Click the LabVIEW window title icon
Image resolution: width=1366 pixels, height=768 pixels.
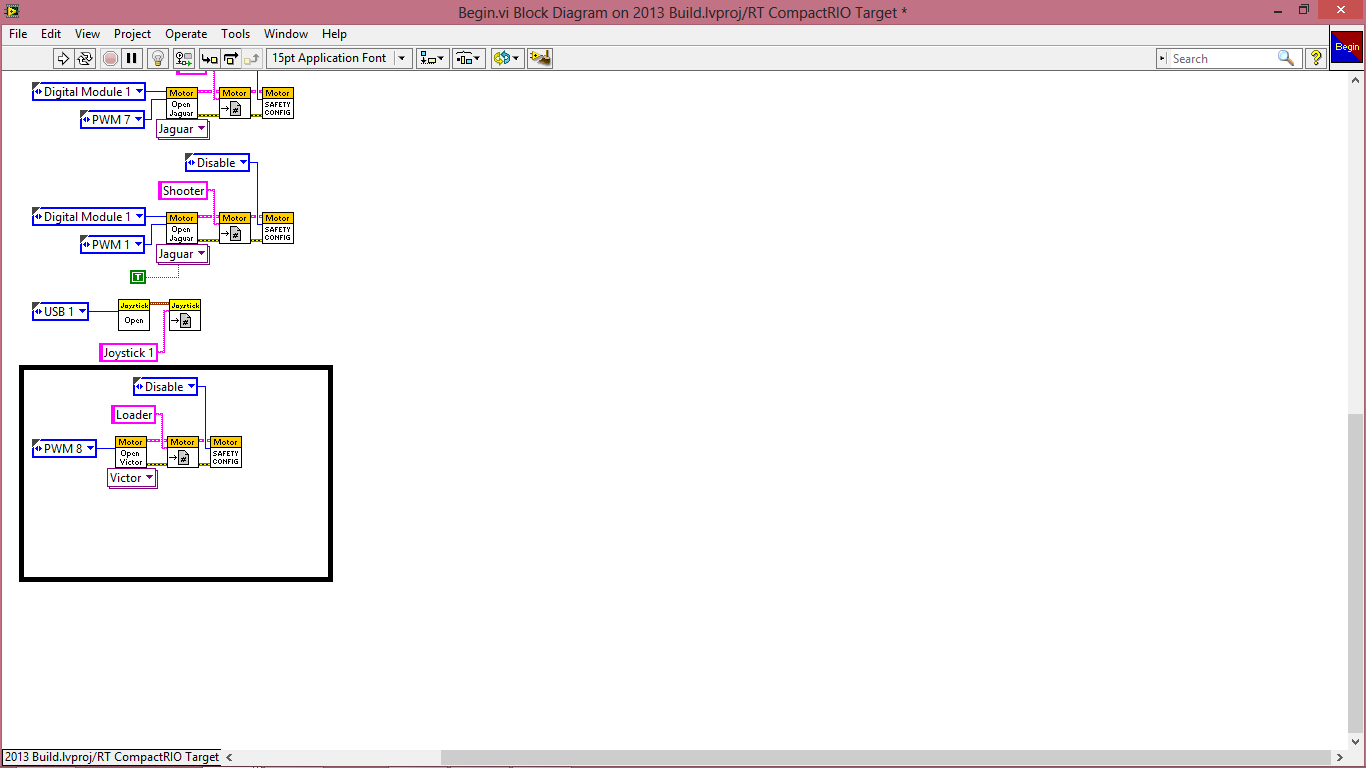coord(13,11)
